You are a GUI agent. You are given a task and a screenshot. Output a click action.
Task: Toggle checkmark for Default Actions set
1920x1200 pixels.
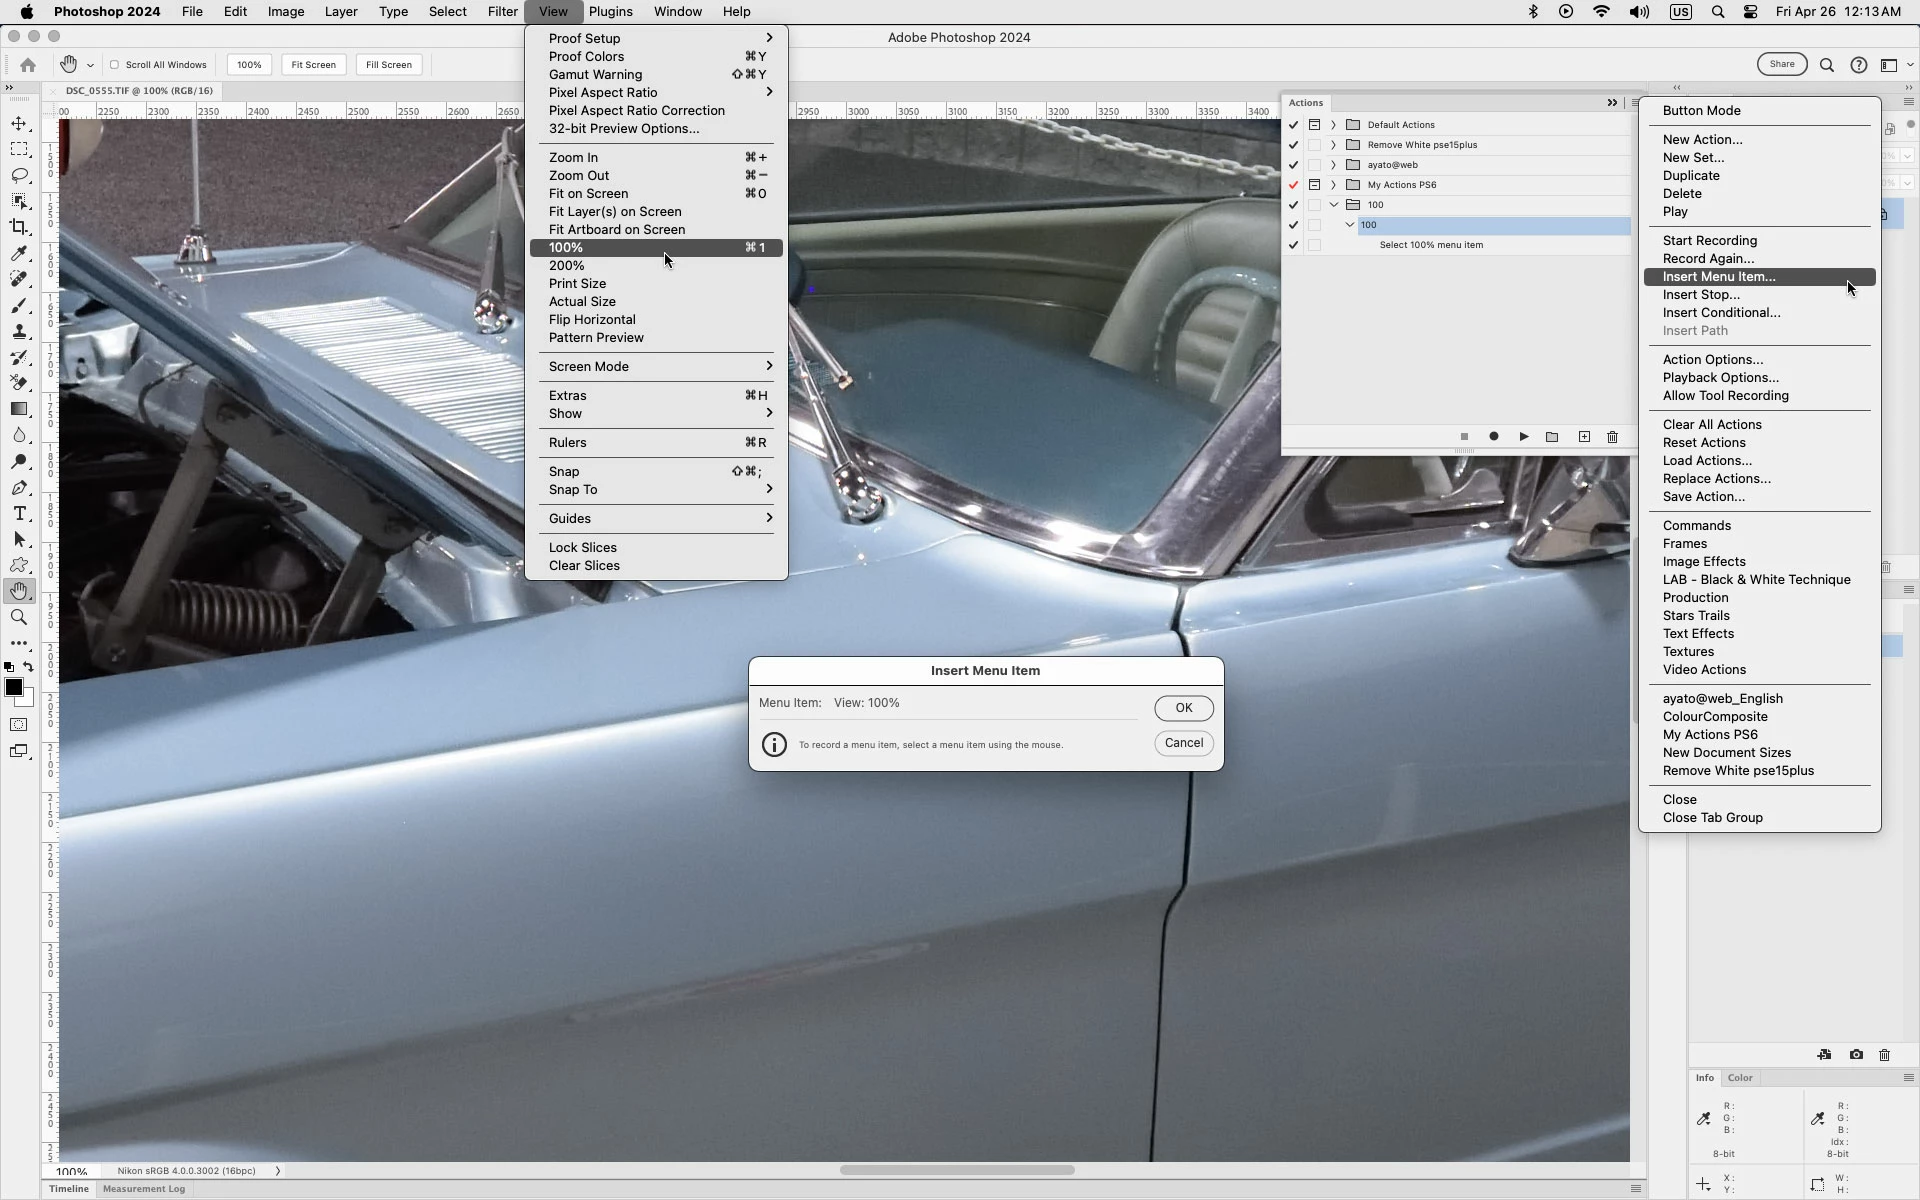click(x=1293, y=125)
